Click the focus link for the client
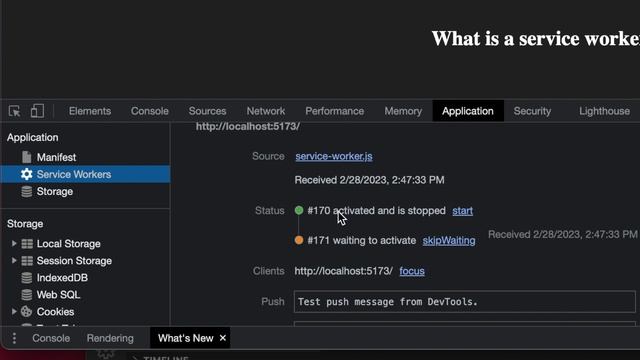The image size is (640, 360). pos(412,271)
